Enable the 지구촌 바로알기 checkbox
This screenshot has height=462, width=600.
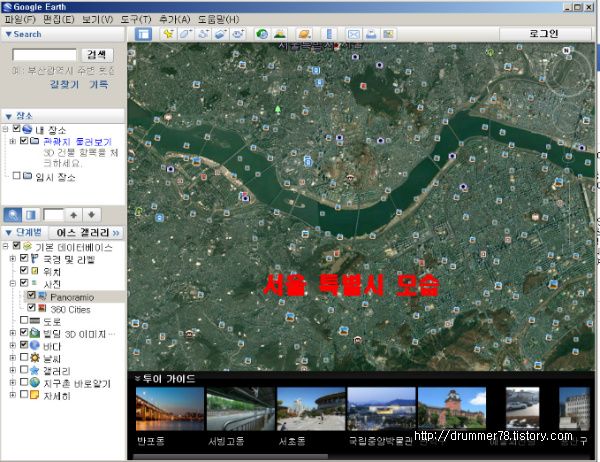coord(24,382)
